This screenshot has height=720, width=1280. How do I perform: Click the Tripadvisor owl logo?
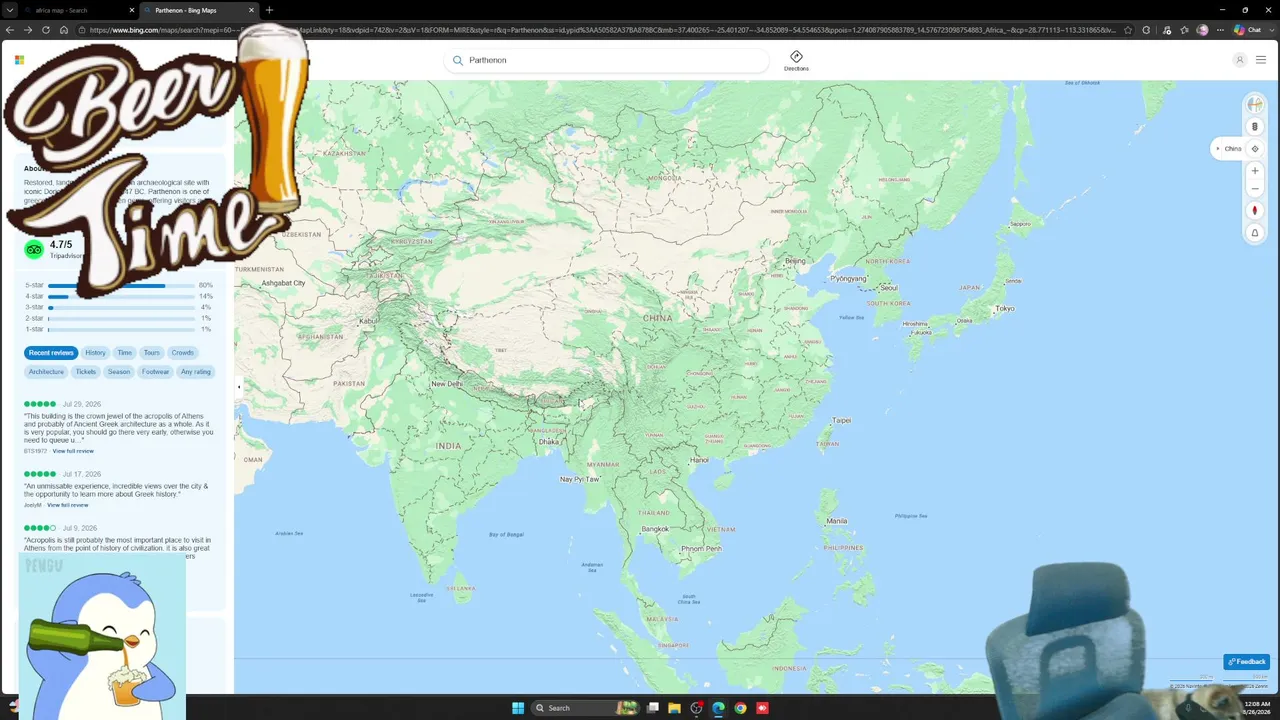(34, 249)
